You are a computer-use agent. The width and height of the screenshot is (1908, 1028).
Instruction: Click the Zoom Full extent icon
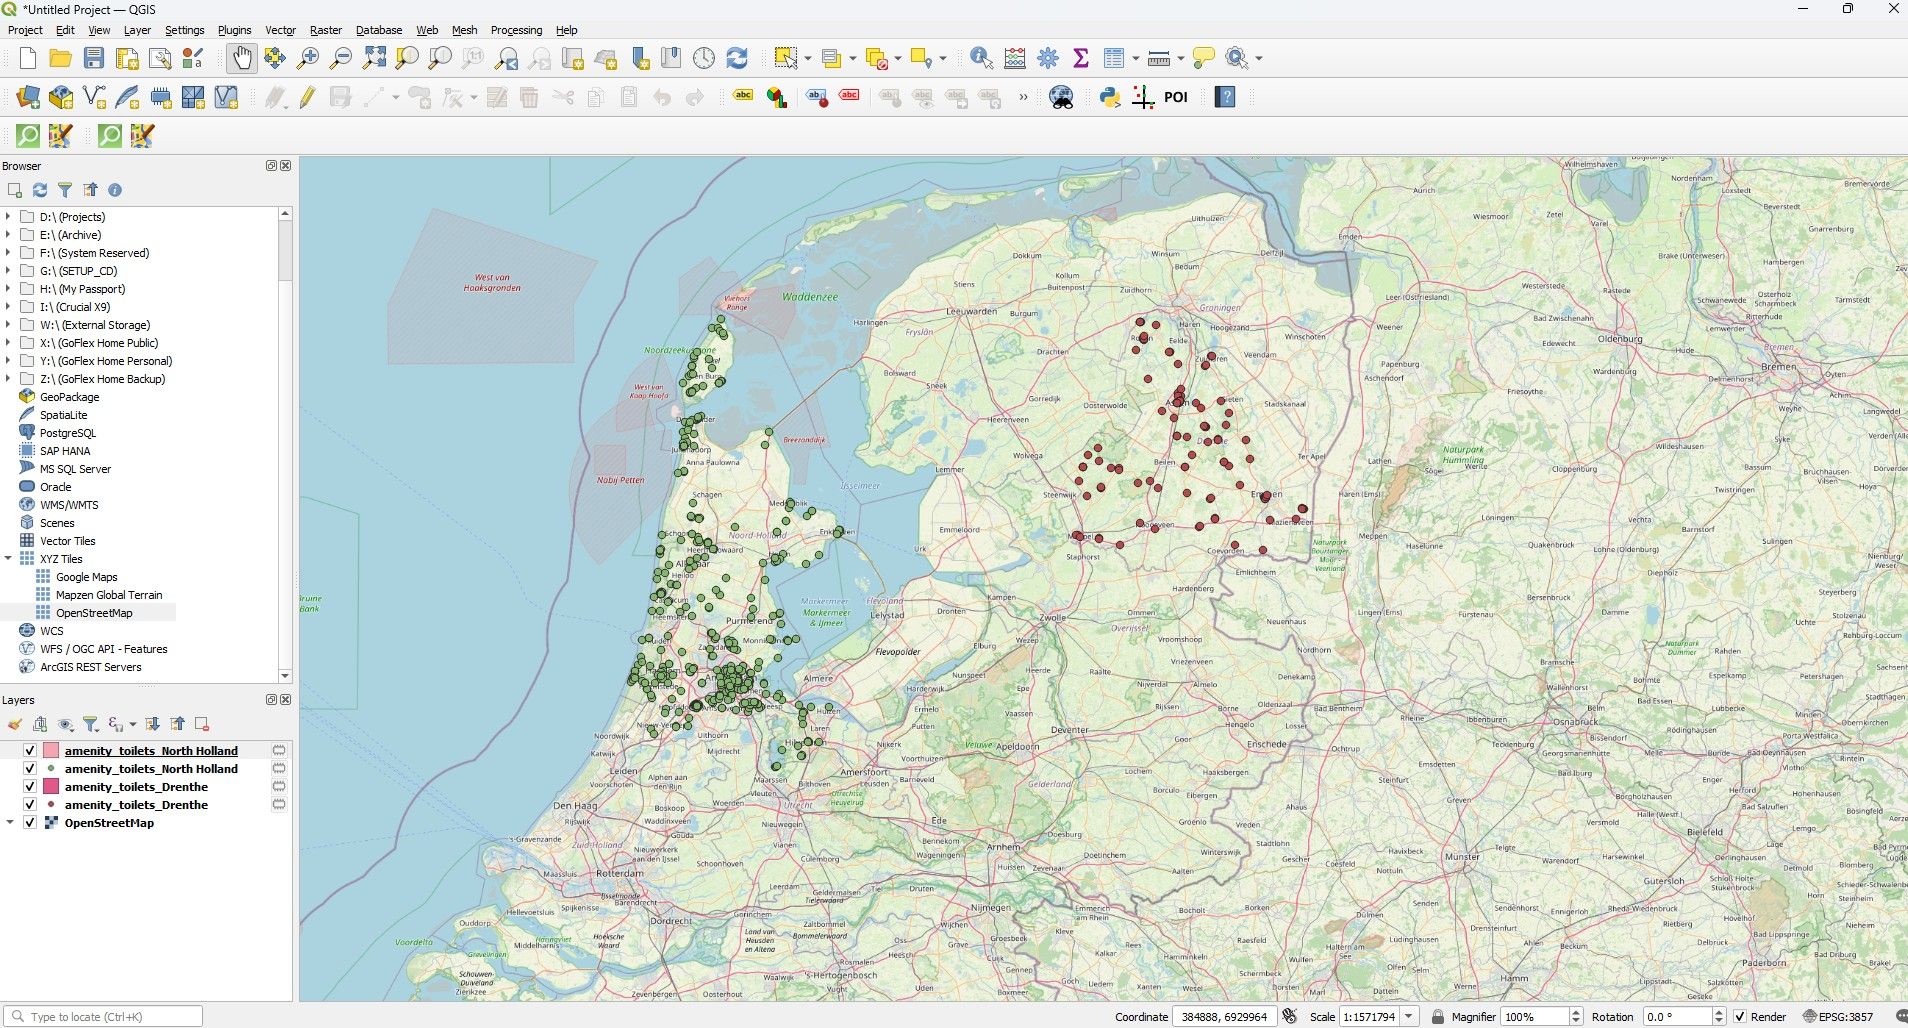click(x=374, y=58)
